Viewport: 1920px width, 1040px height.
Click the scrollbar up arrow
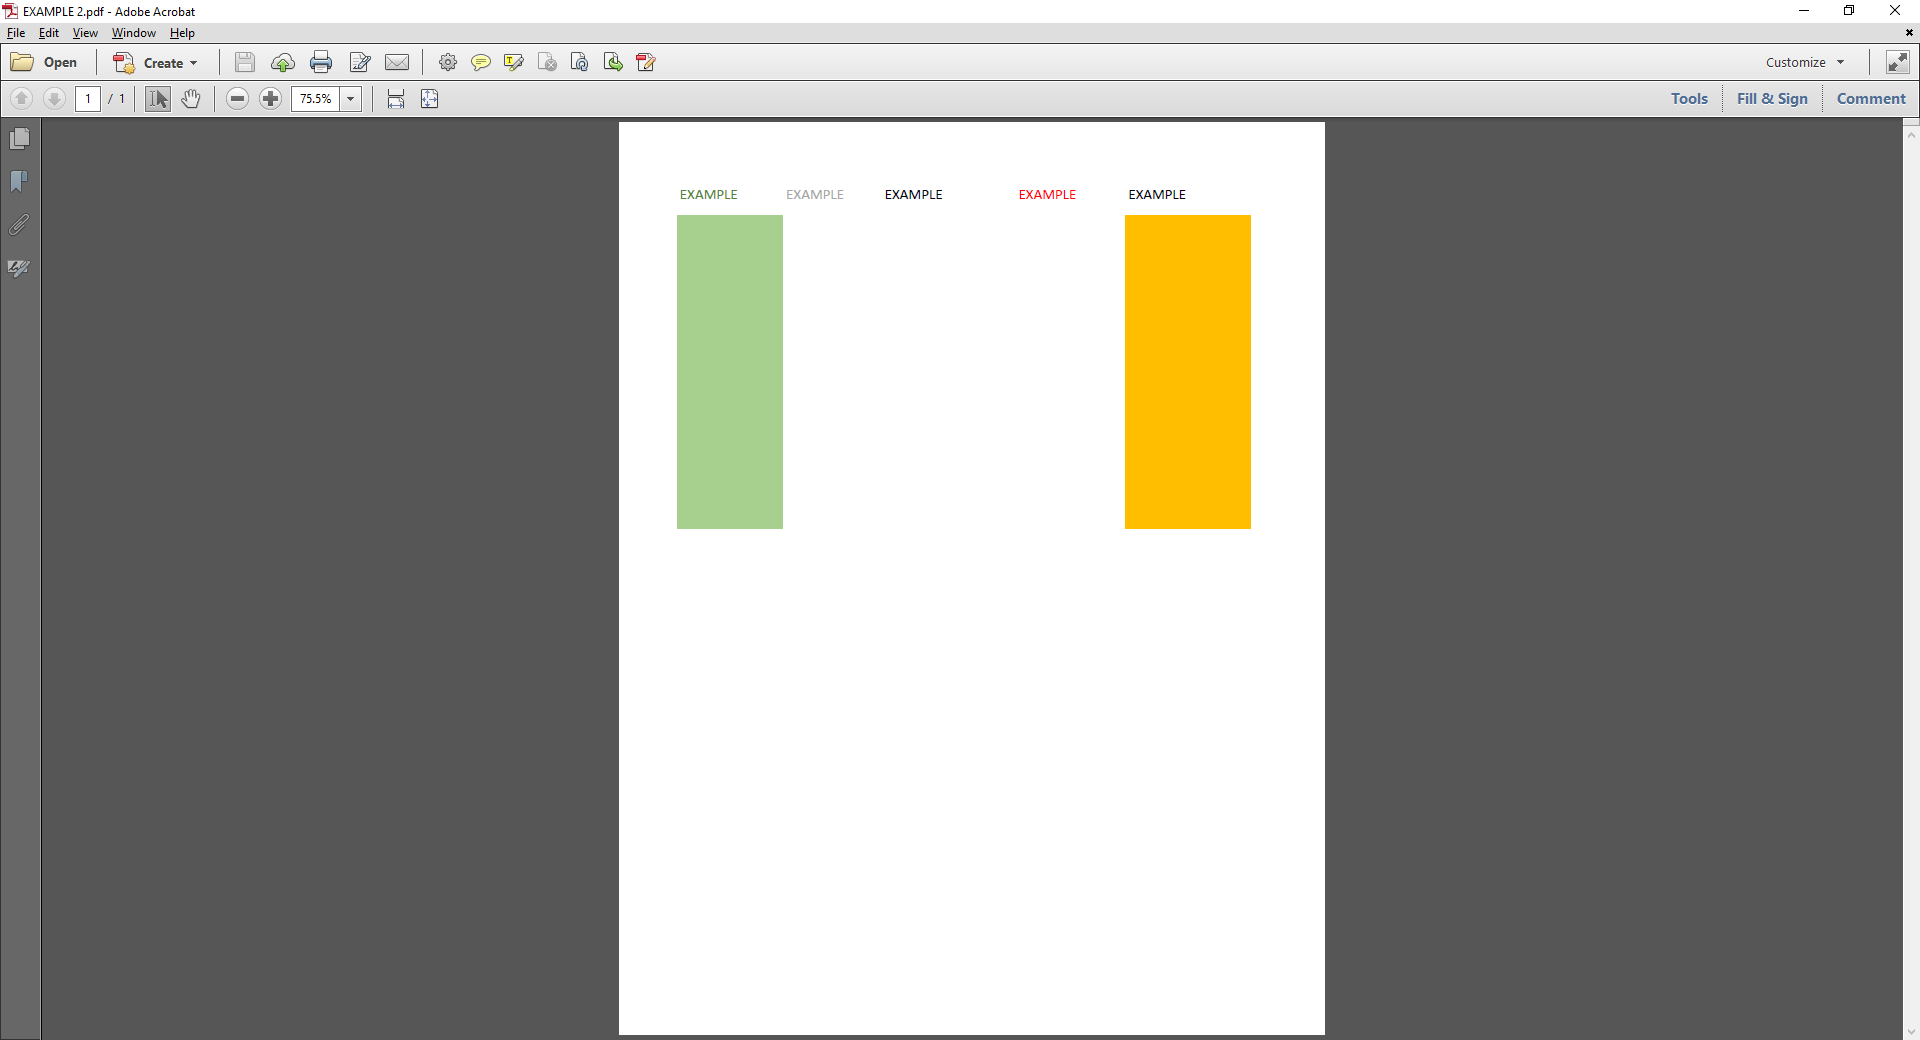(1911, 134)
